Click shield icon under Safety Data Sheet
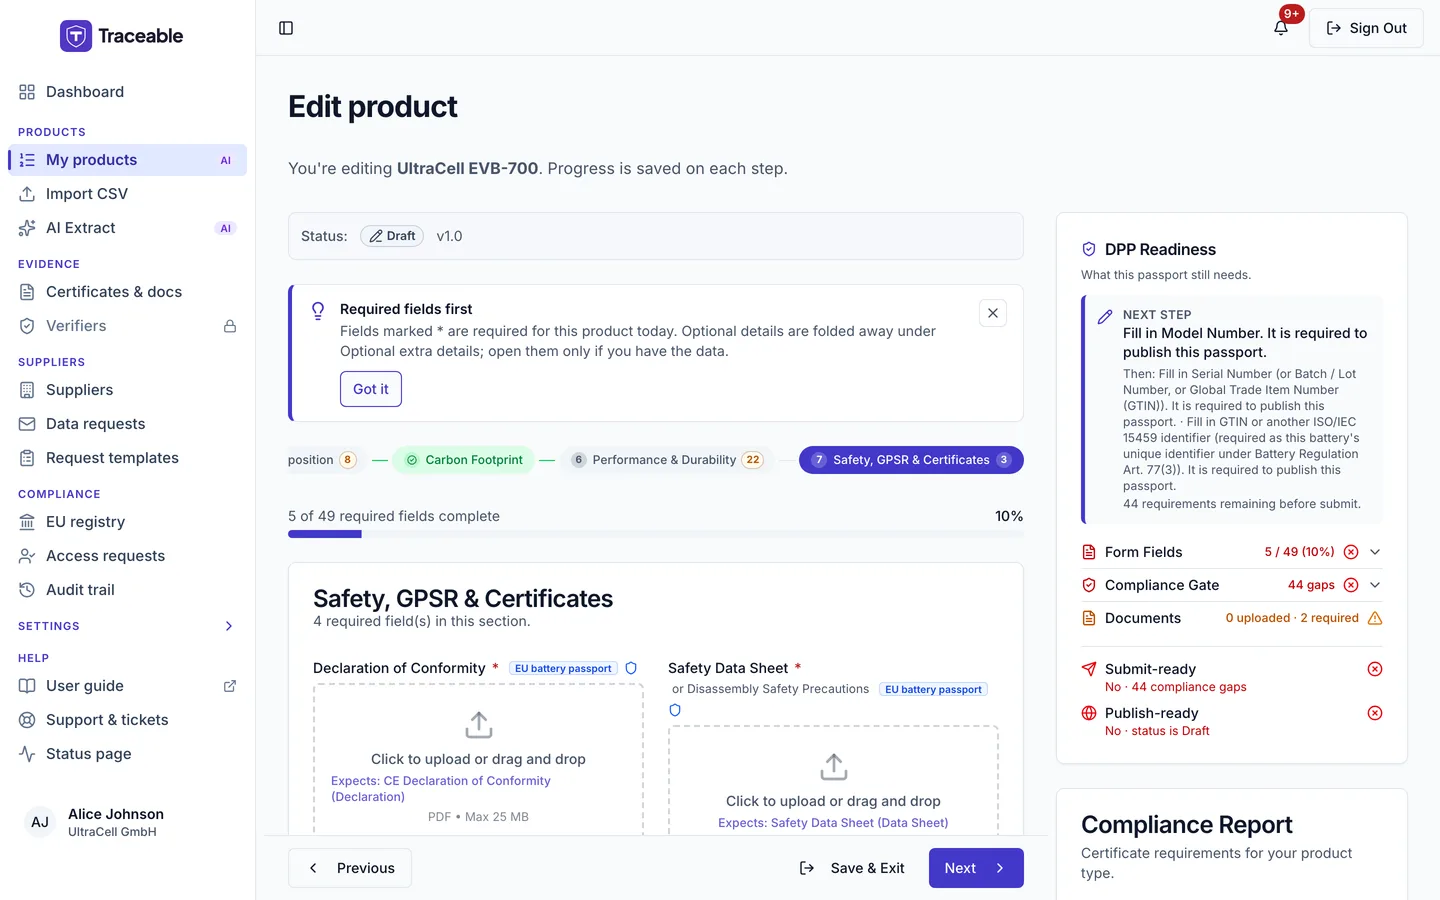 (675, 710)
